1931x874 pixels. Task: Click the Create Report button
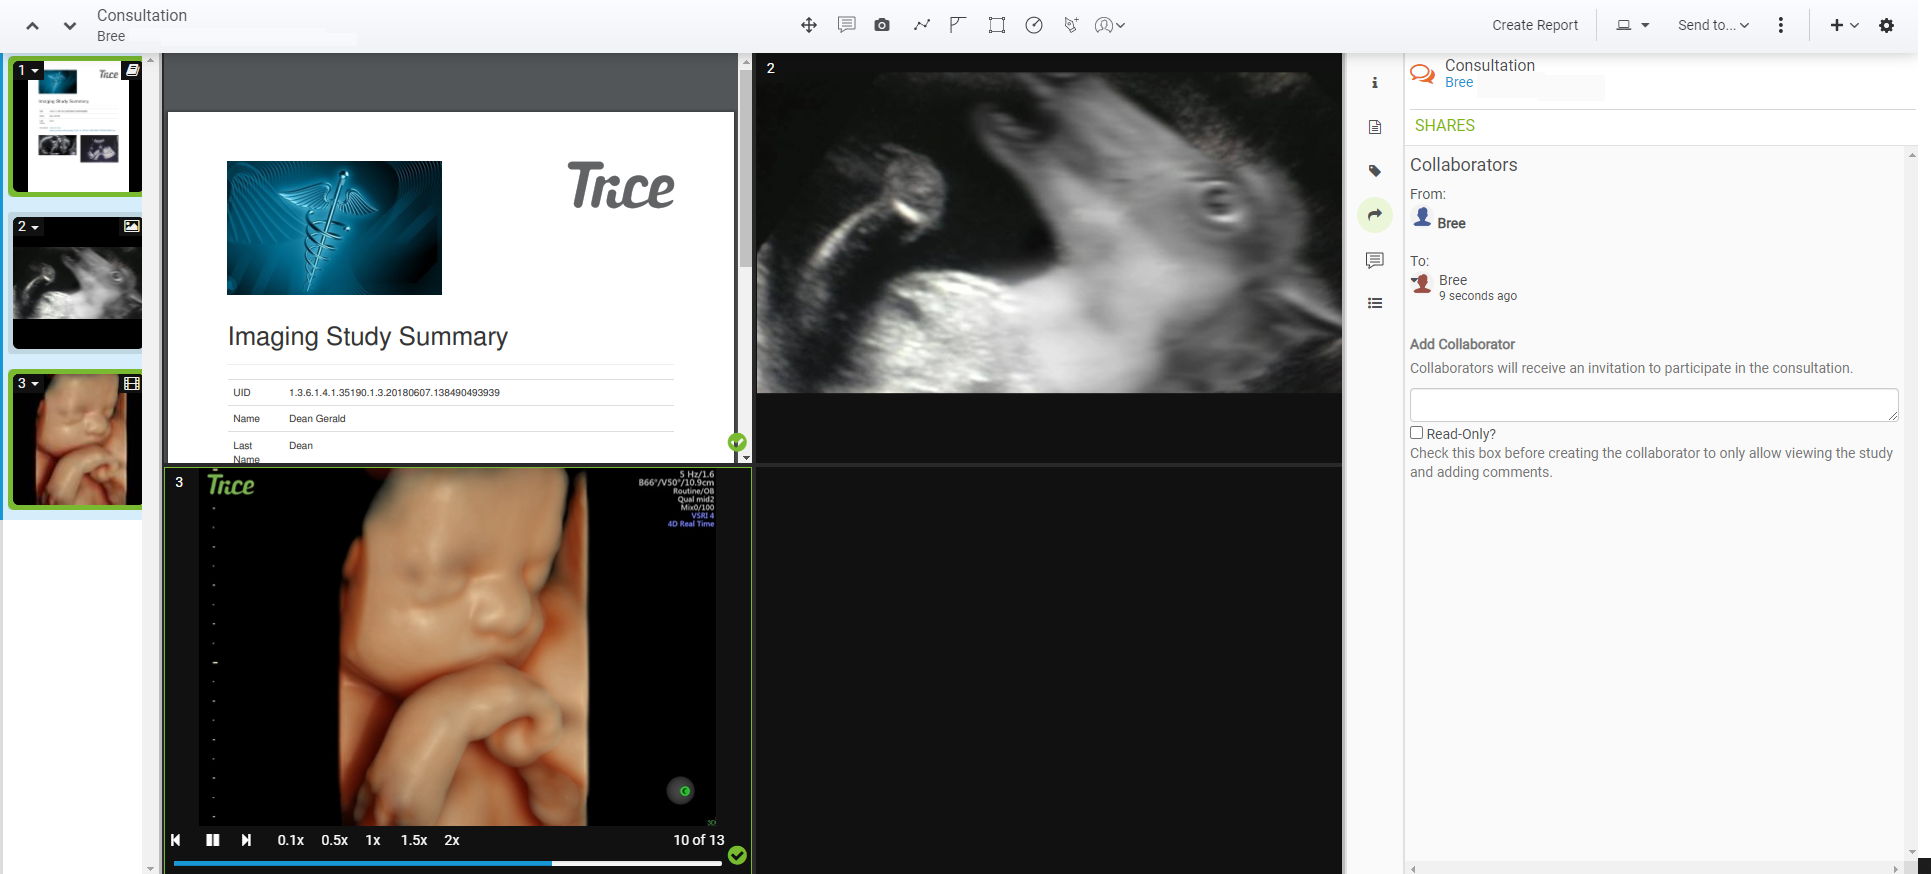pyautogui.click(x=1535, y=25)
